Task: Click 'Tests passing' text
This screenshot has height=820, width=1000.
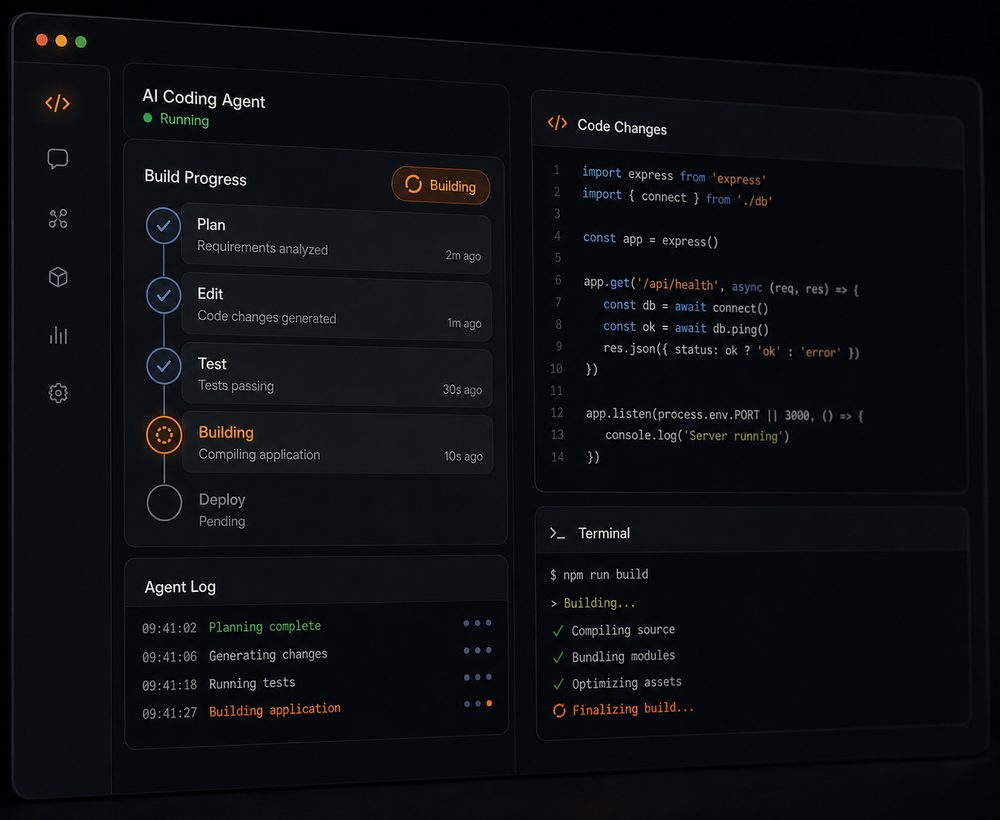Action: point(236,385)
